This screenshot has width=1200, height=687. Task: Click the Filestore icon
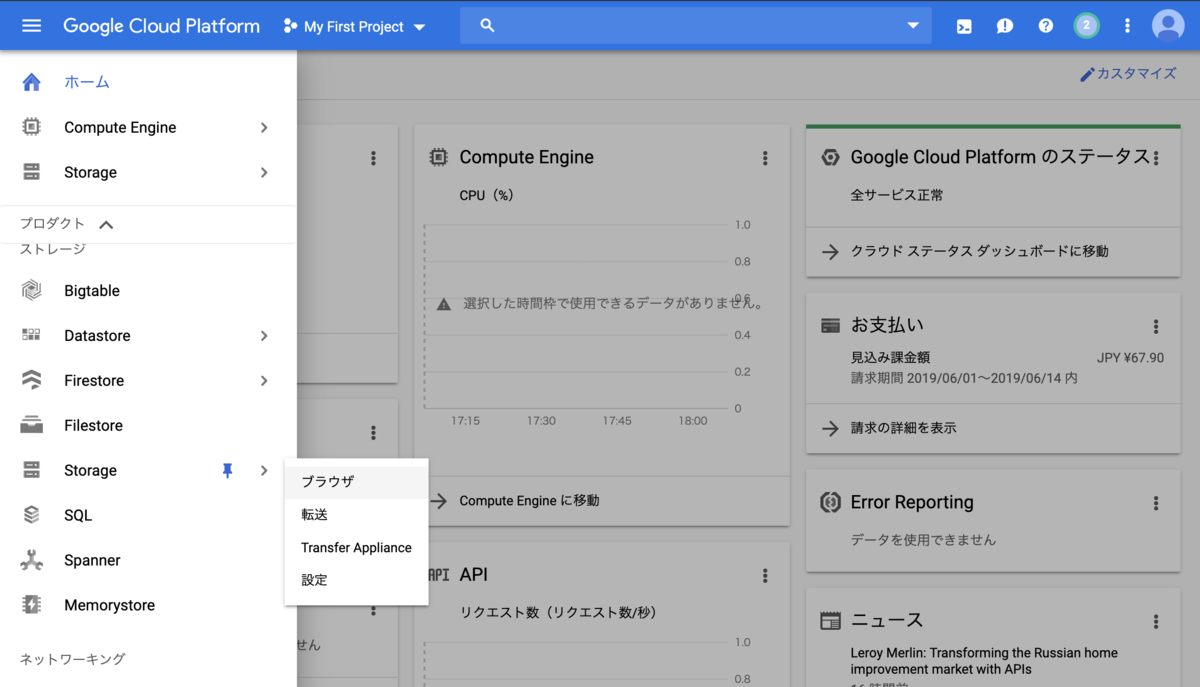tap(31, 425)
